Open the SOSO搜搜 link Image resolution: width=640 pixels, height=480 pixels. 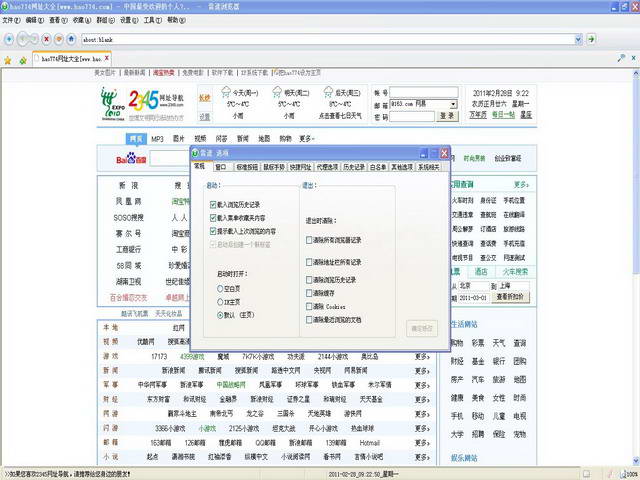click(129, 218)
